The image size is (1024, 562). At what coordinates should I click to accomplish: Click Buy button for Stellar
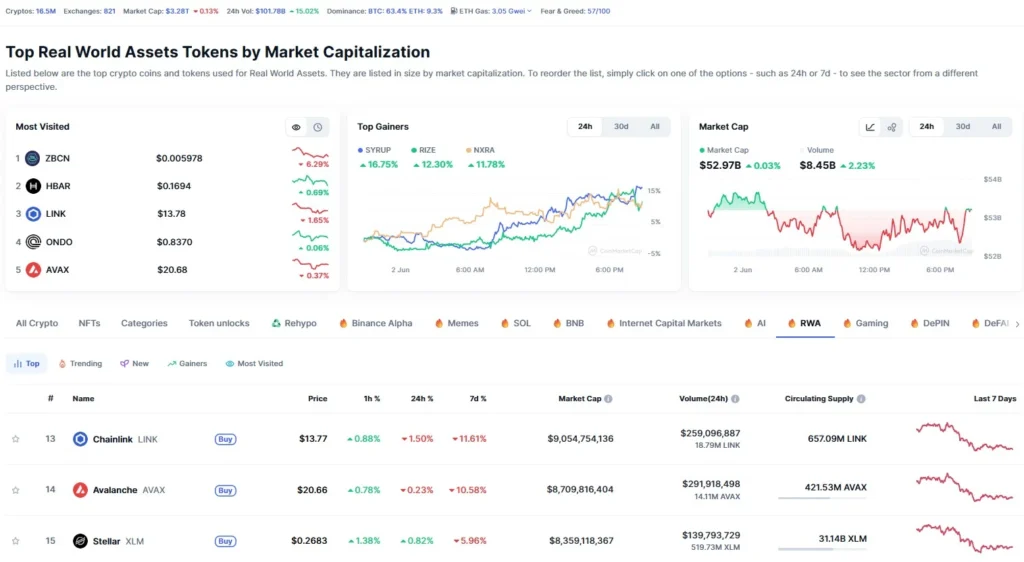pos(225,541)
